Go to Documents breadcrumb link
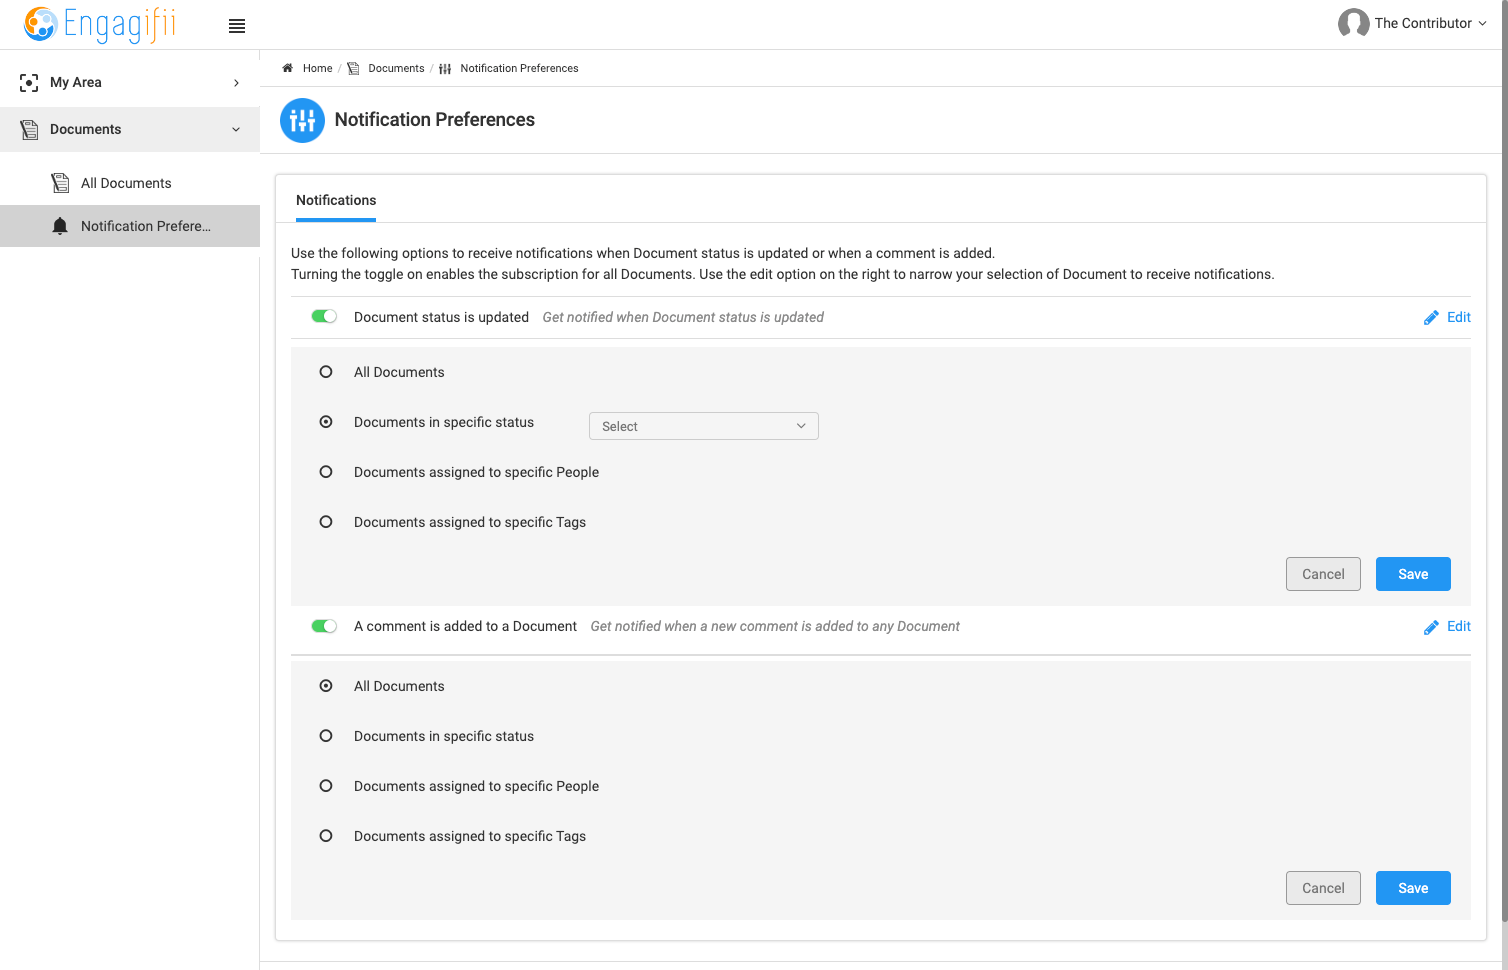The width and height of the screenshot is (1508, 970). pos(396,68)
